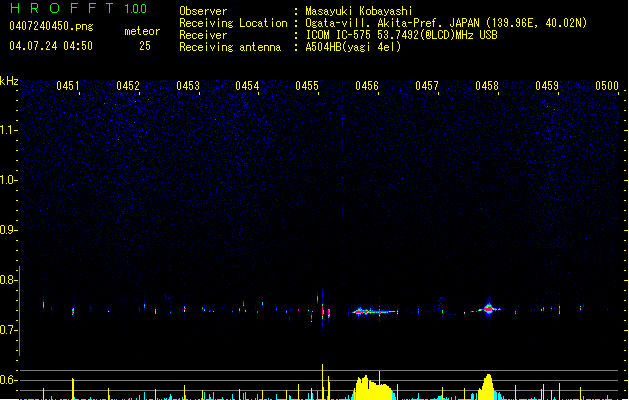Viewport: 629px width, 400px height.
Task: Click the 'meteor' label
Action: coord(142,31)
